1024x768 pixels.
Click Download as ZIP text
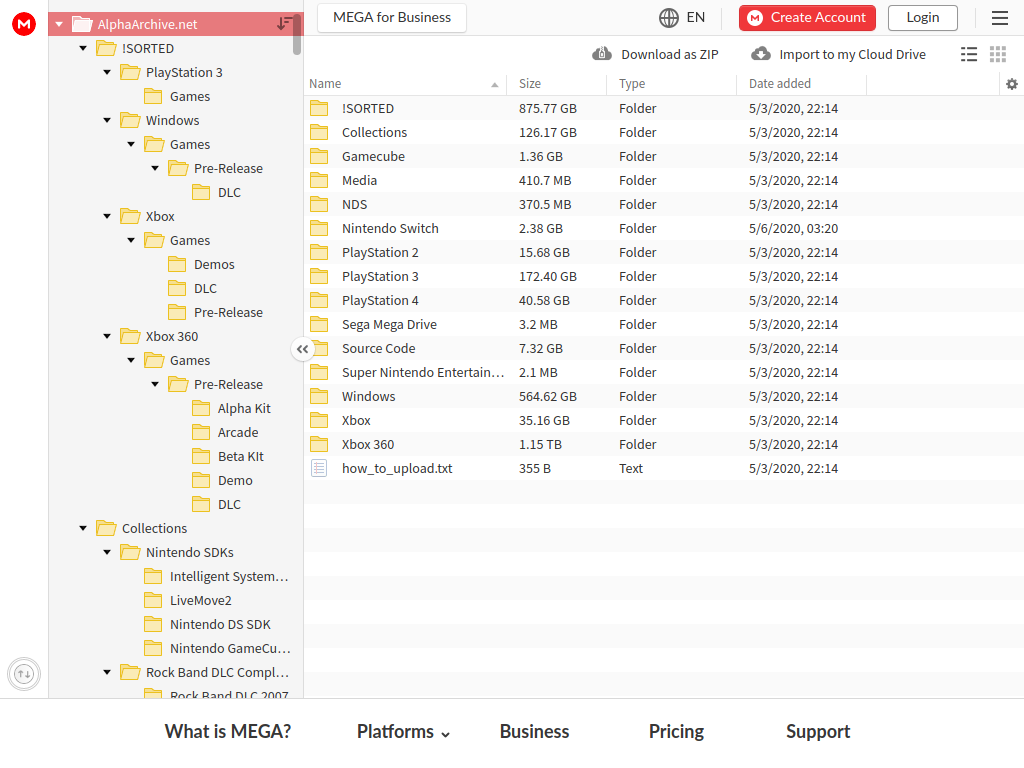pyautogui.click(x=670, y=54)
